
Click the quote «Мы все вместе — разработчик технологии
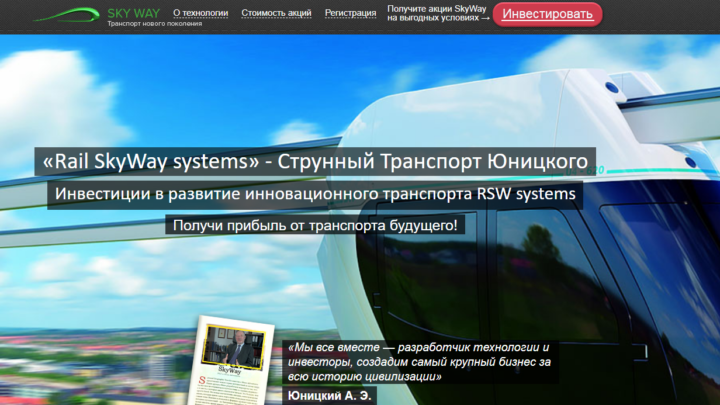click(x=419, y=362)
